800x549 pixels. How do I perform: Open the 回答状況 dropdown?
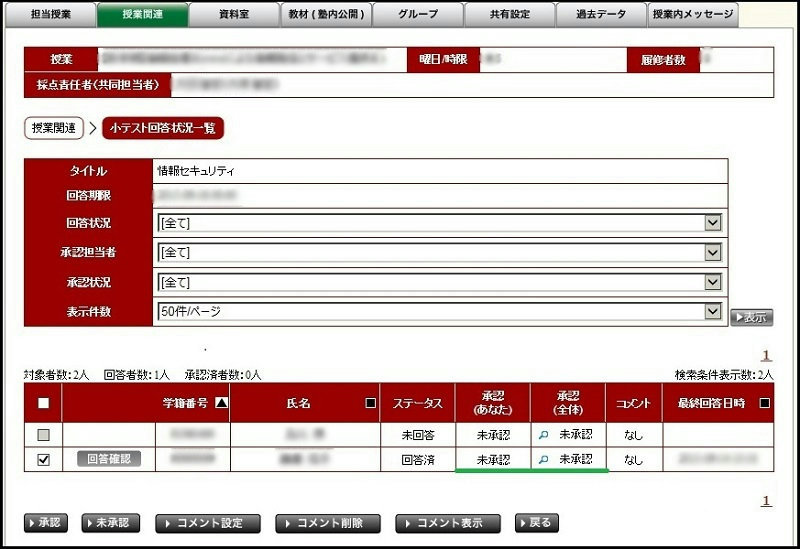tap(712, 223)
